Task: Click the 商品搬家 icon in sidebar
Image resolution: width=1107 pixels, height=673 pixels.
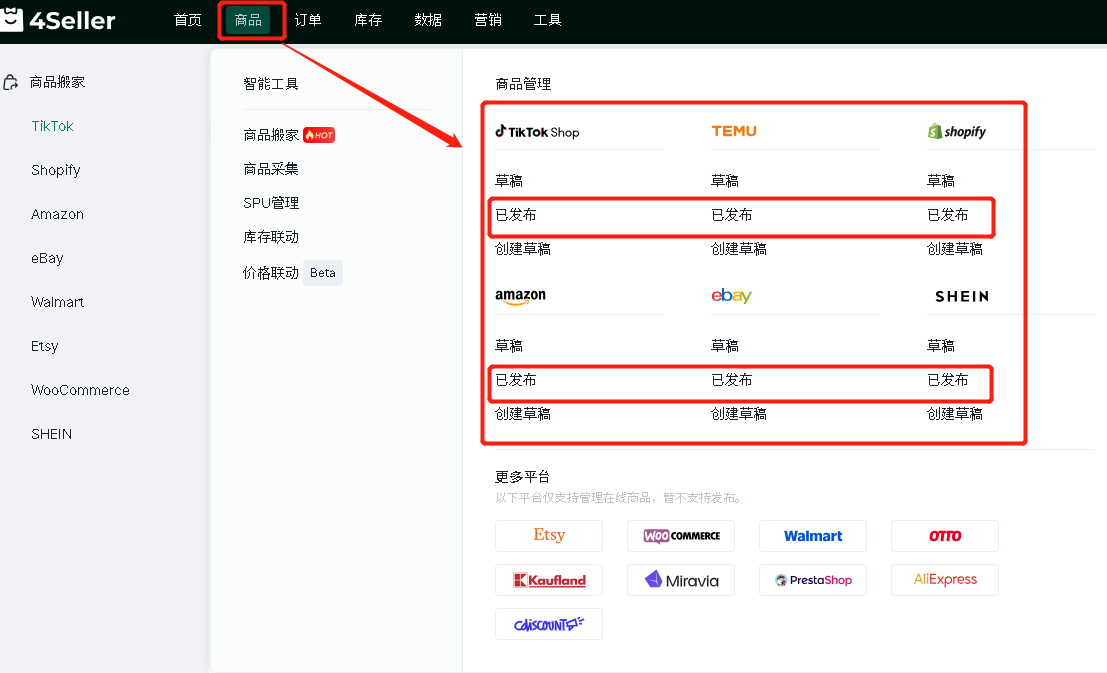Action: coord(10,83)
